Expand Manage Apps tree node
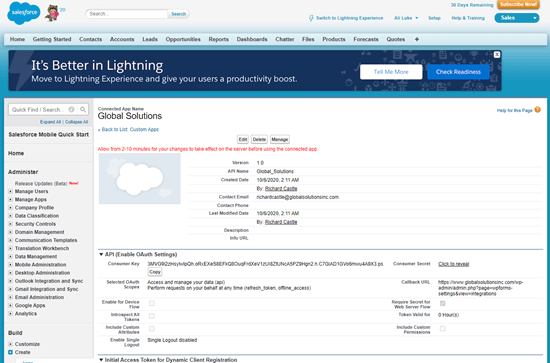Image resolution: width=550 pixels, height=363 pixels. [x=10, y=200]
